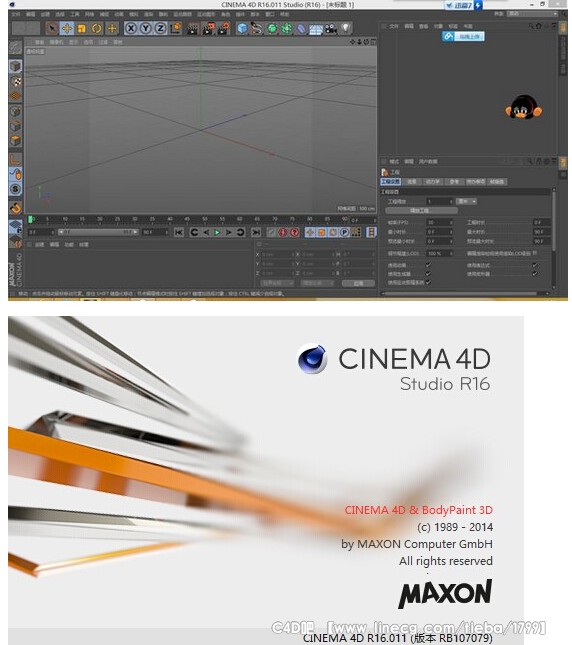Image resolution: width=572 pixels, height=645 pixels.
Task: Select the 工程设置 tab
Action: coord(390,181)
